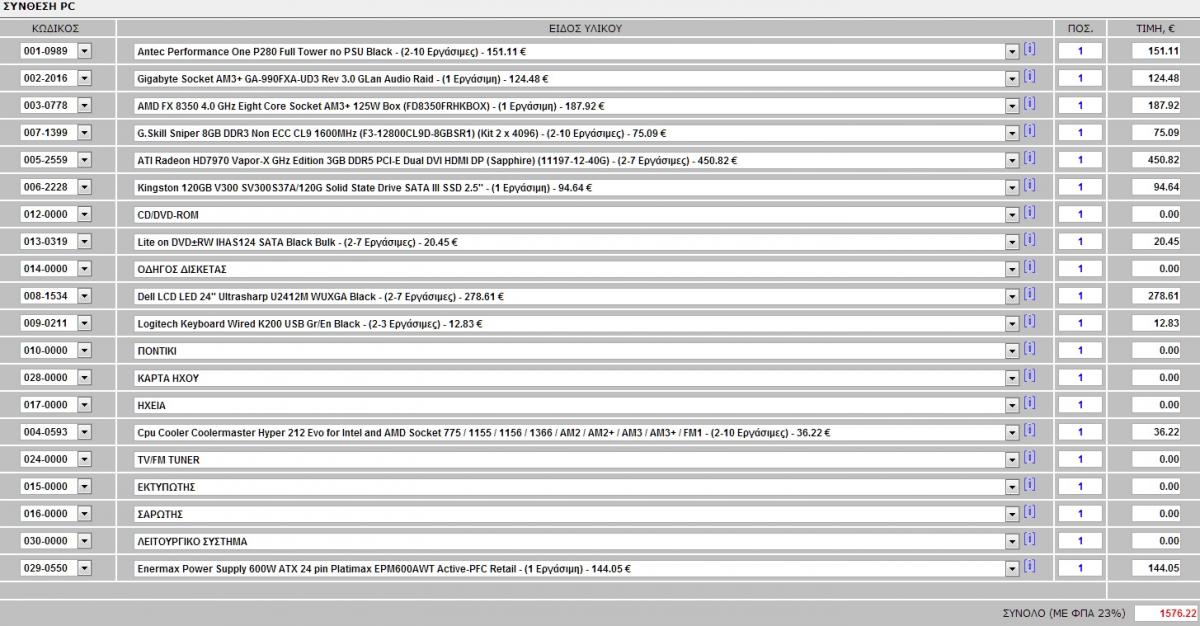Viewport: 1200px width, 626px height.
Task: Open info icon for Gigabyte GA-990FXA-UD3 motherboard
Action: 1029,75
